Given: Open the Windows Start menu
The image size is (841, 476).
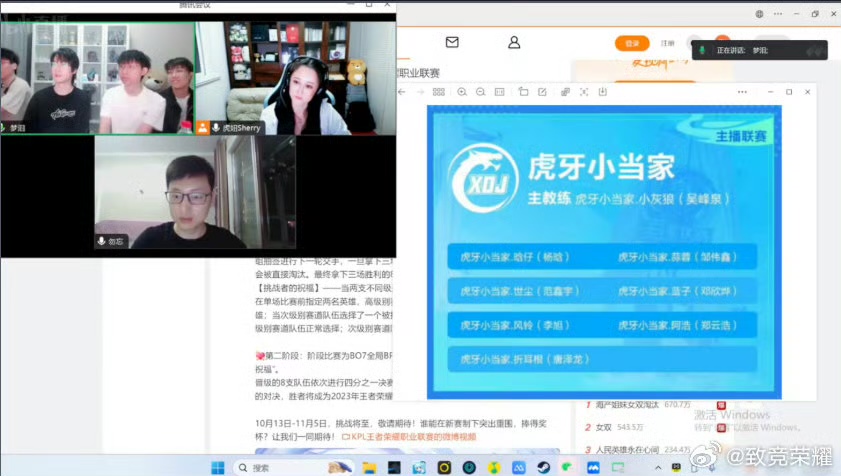Looking at the screenshot, I should click(x=218, y=468).
